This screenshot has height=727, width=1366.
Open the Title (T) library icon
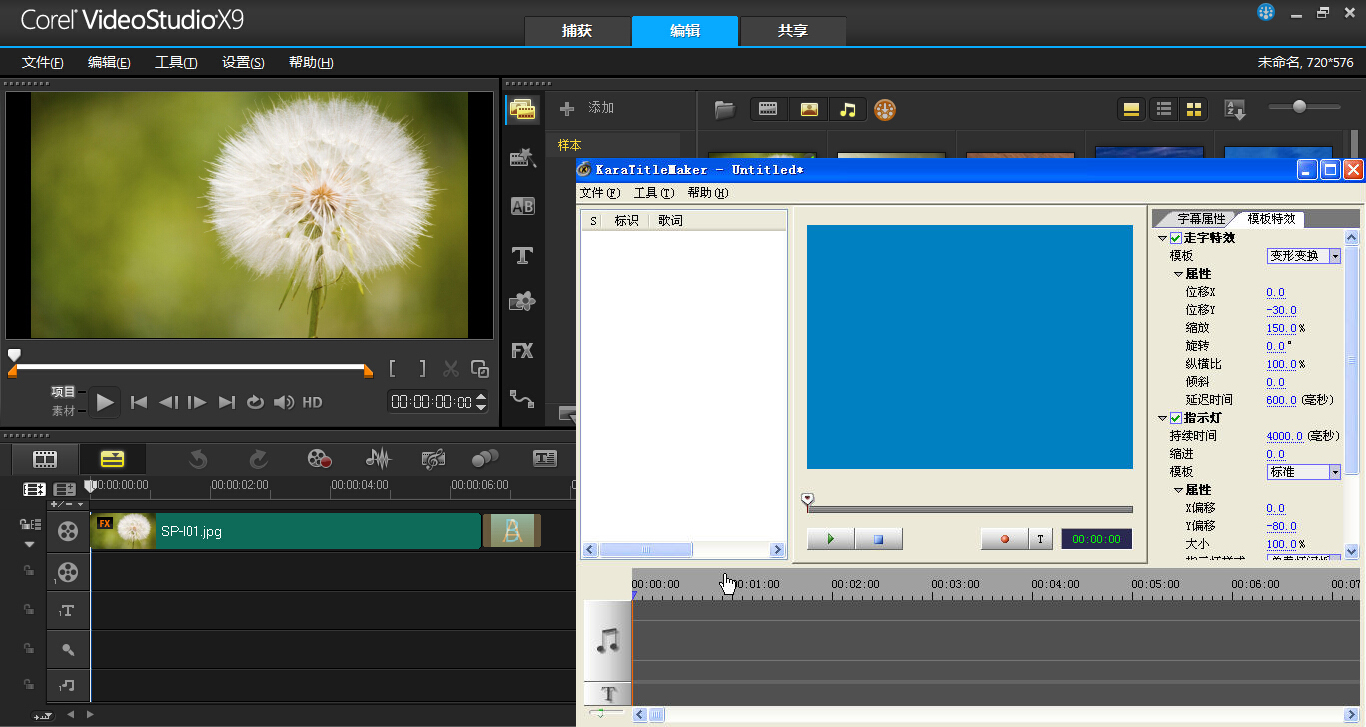522,255
